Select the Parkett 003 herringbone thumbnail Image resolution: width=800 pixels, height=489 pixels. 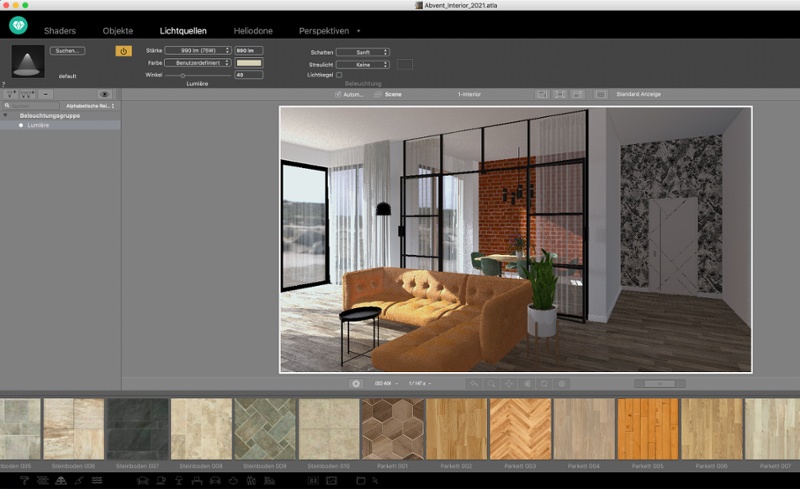[x=520, y=429]
